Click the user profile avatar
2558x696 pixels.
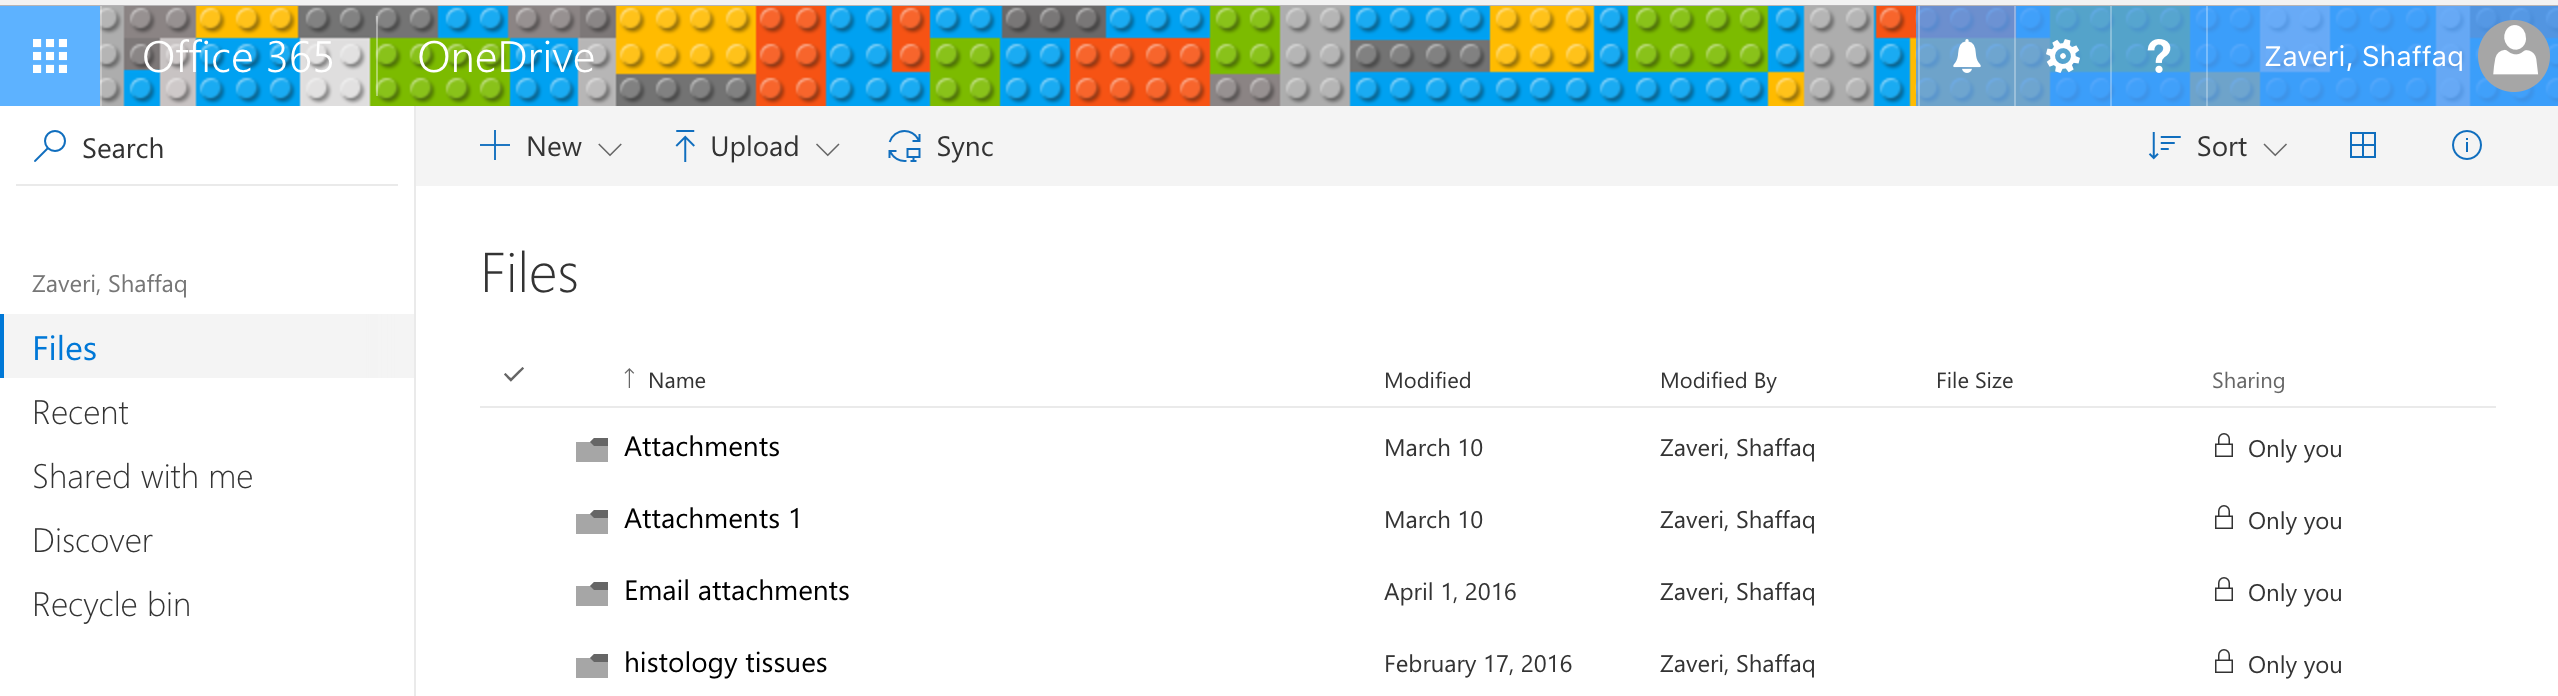pyautogui.click(x=2514, y=56)
